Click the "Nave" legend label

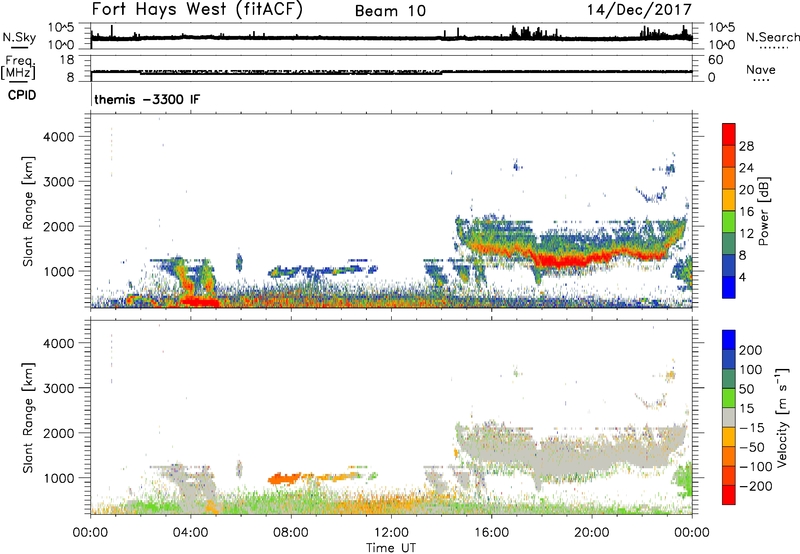[761, 69]
